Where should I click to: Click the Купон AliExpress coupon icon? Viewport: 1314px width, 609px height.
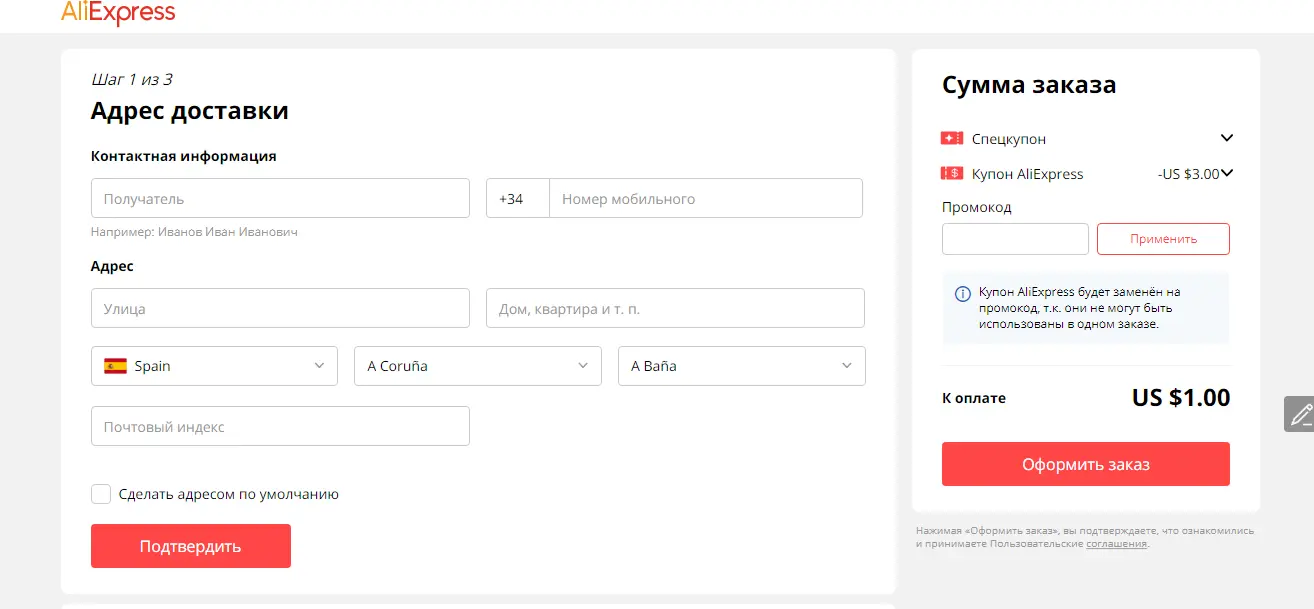951,173
